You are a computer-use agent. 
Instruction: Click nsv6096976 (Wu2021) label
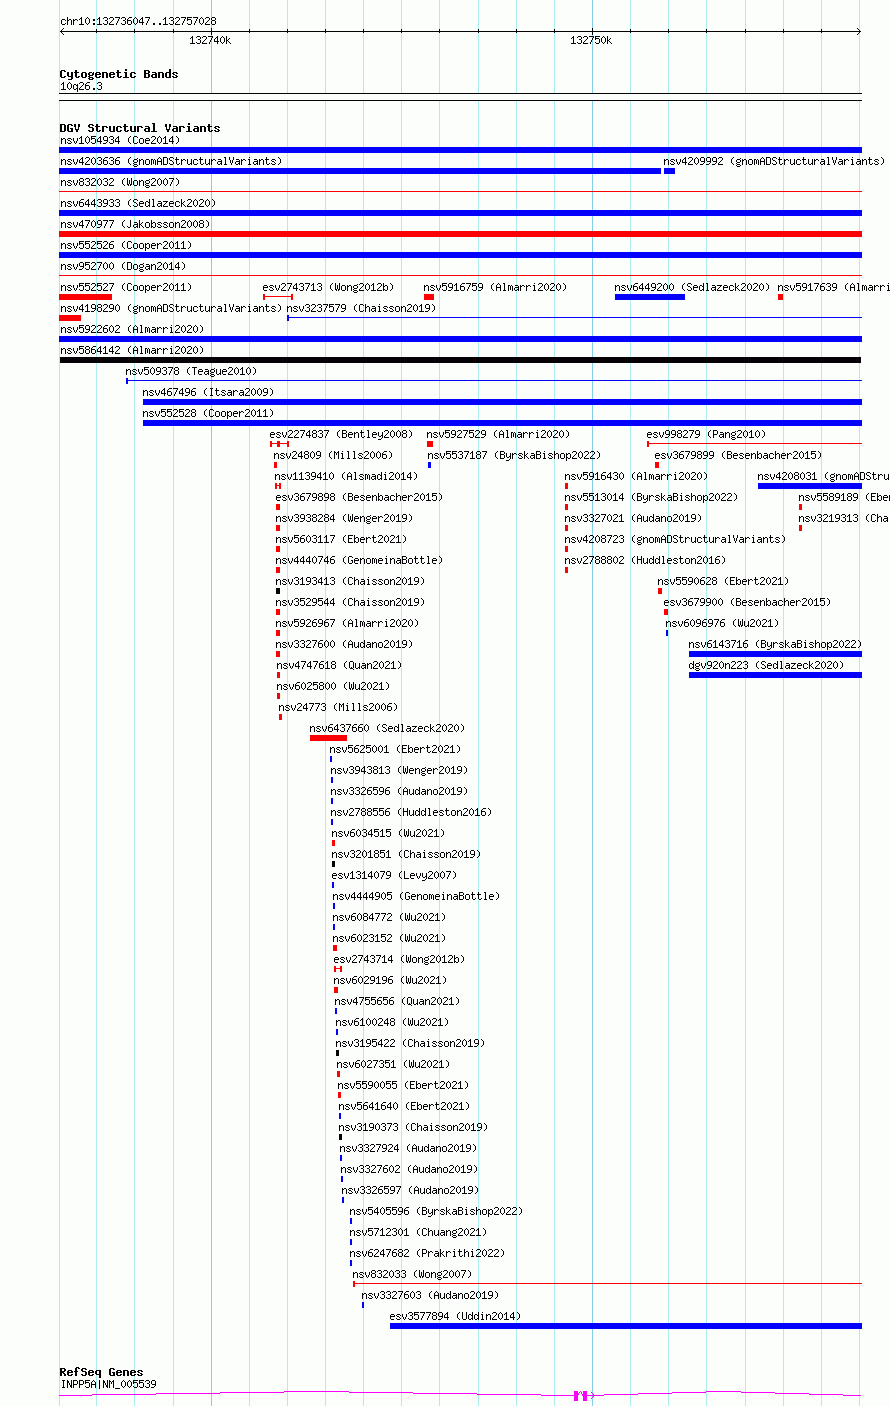tap(723, 623)
